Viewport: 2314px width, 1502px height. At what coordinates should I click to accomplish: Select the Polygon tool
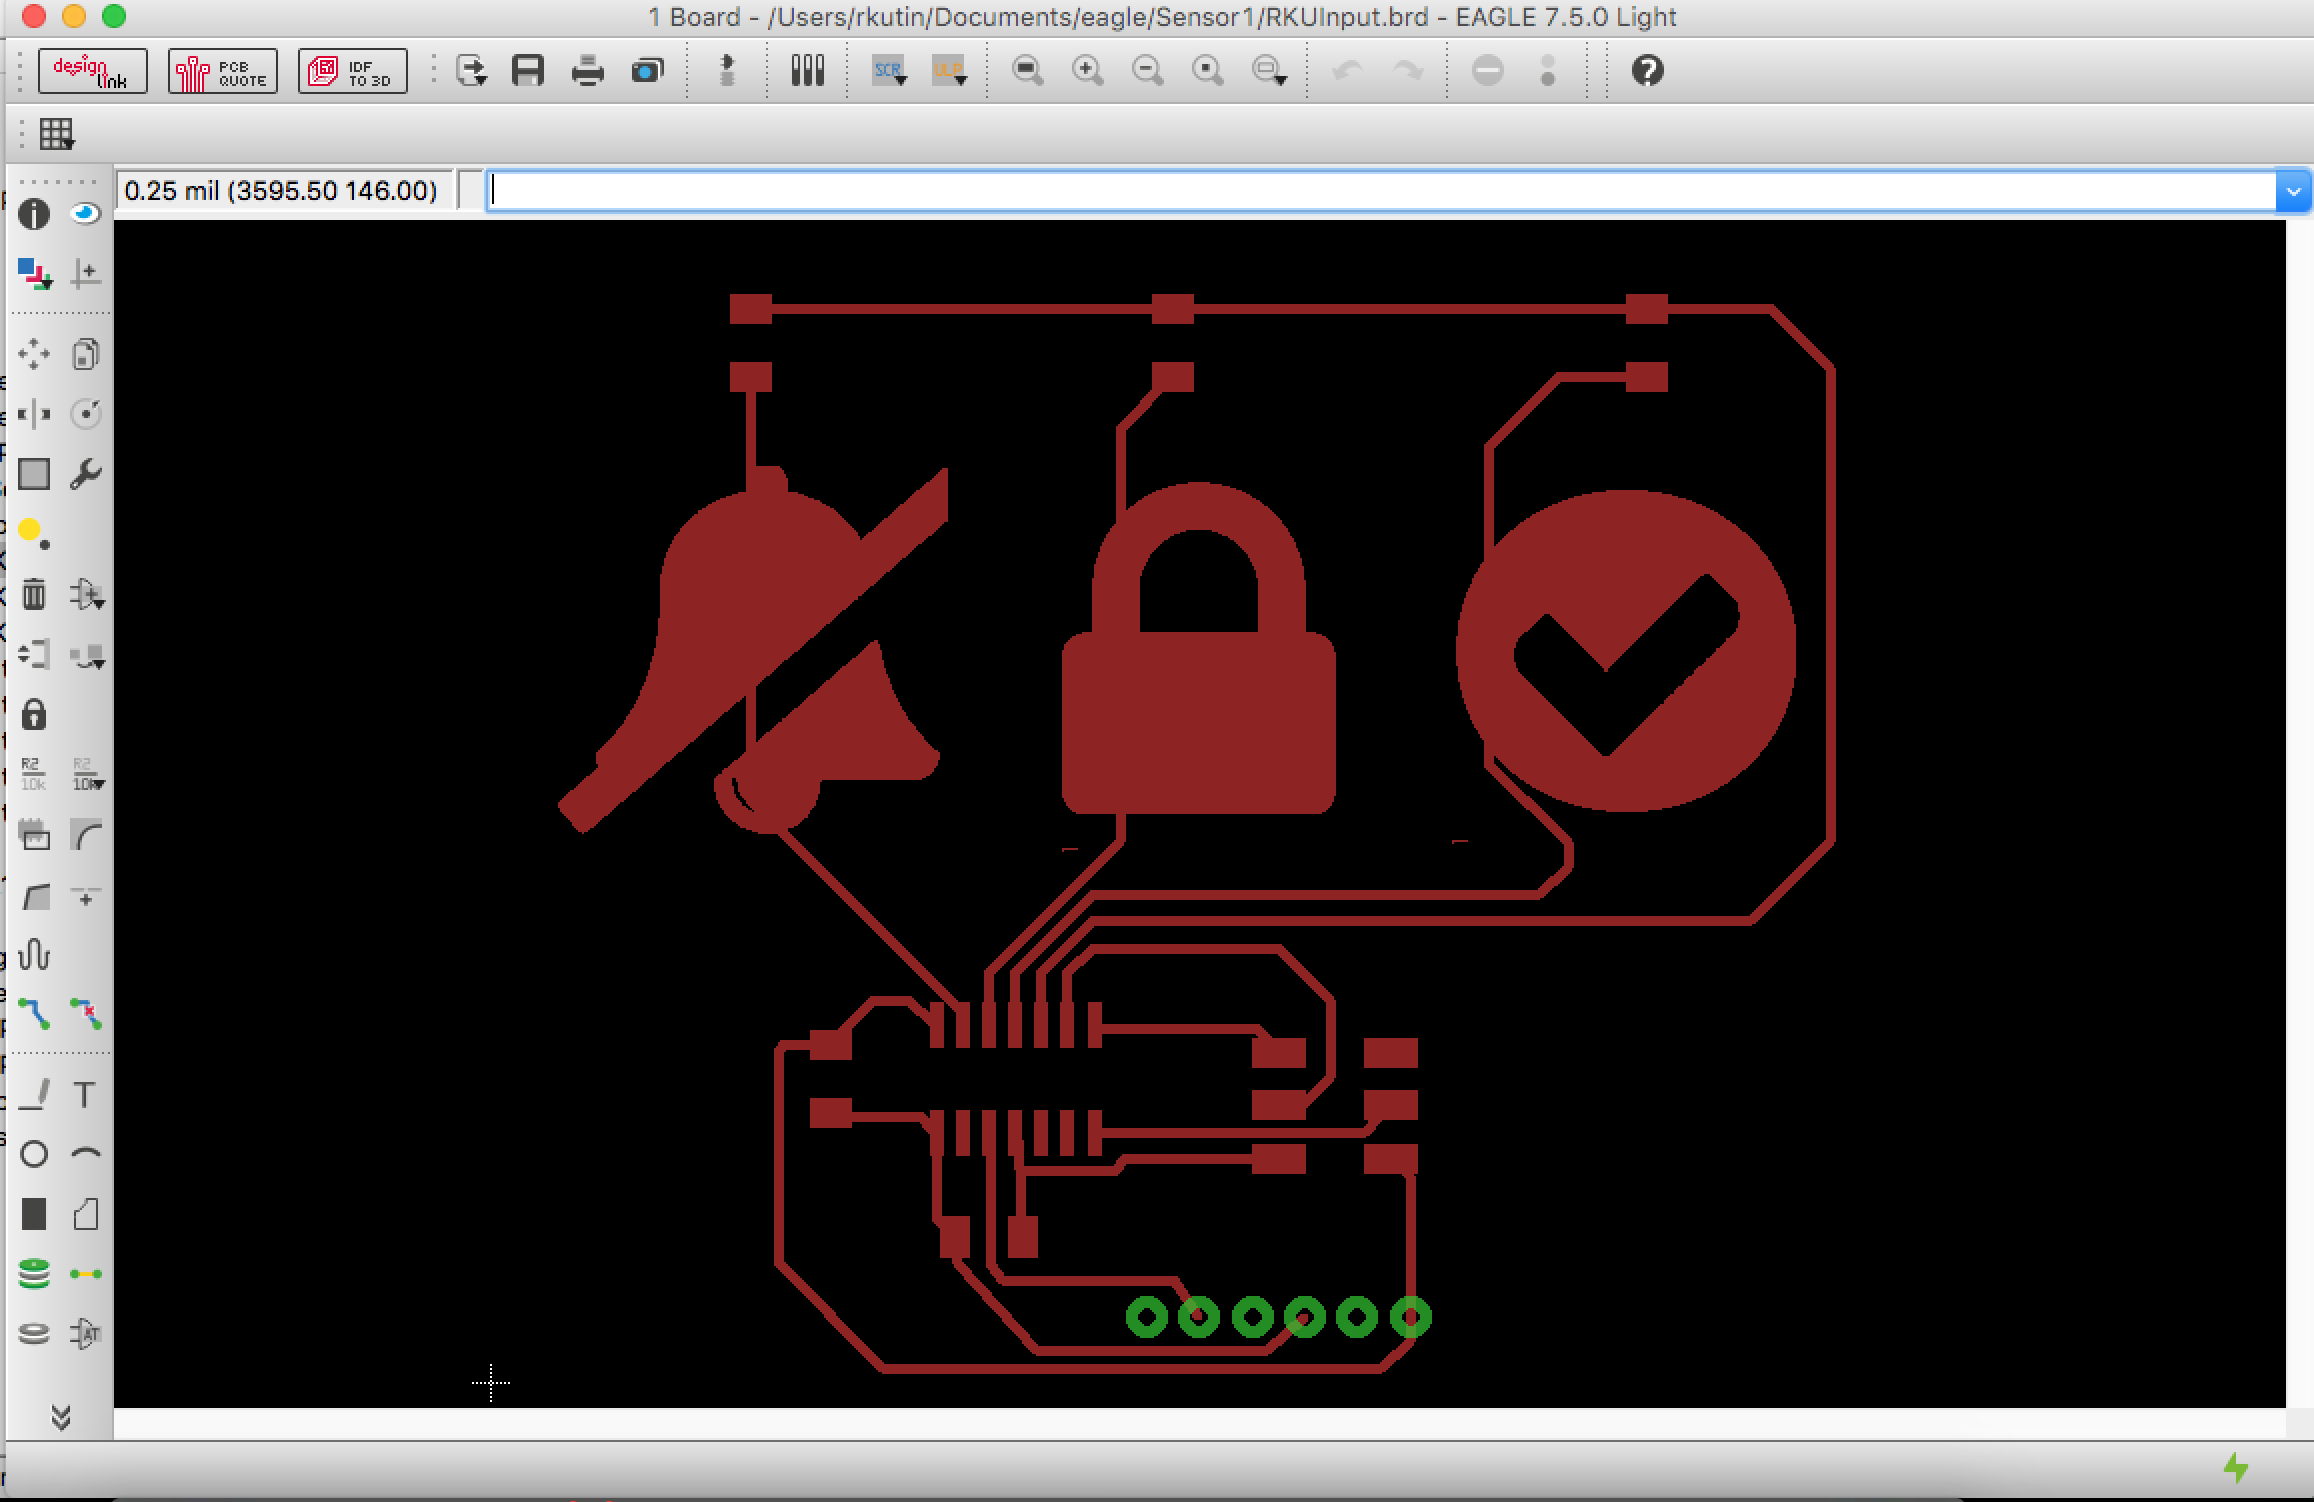point(86,1214)
